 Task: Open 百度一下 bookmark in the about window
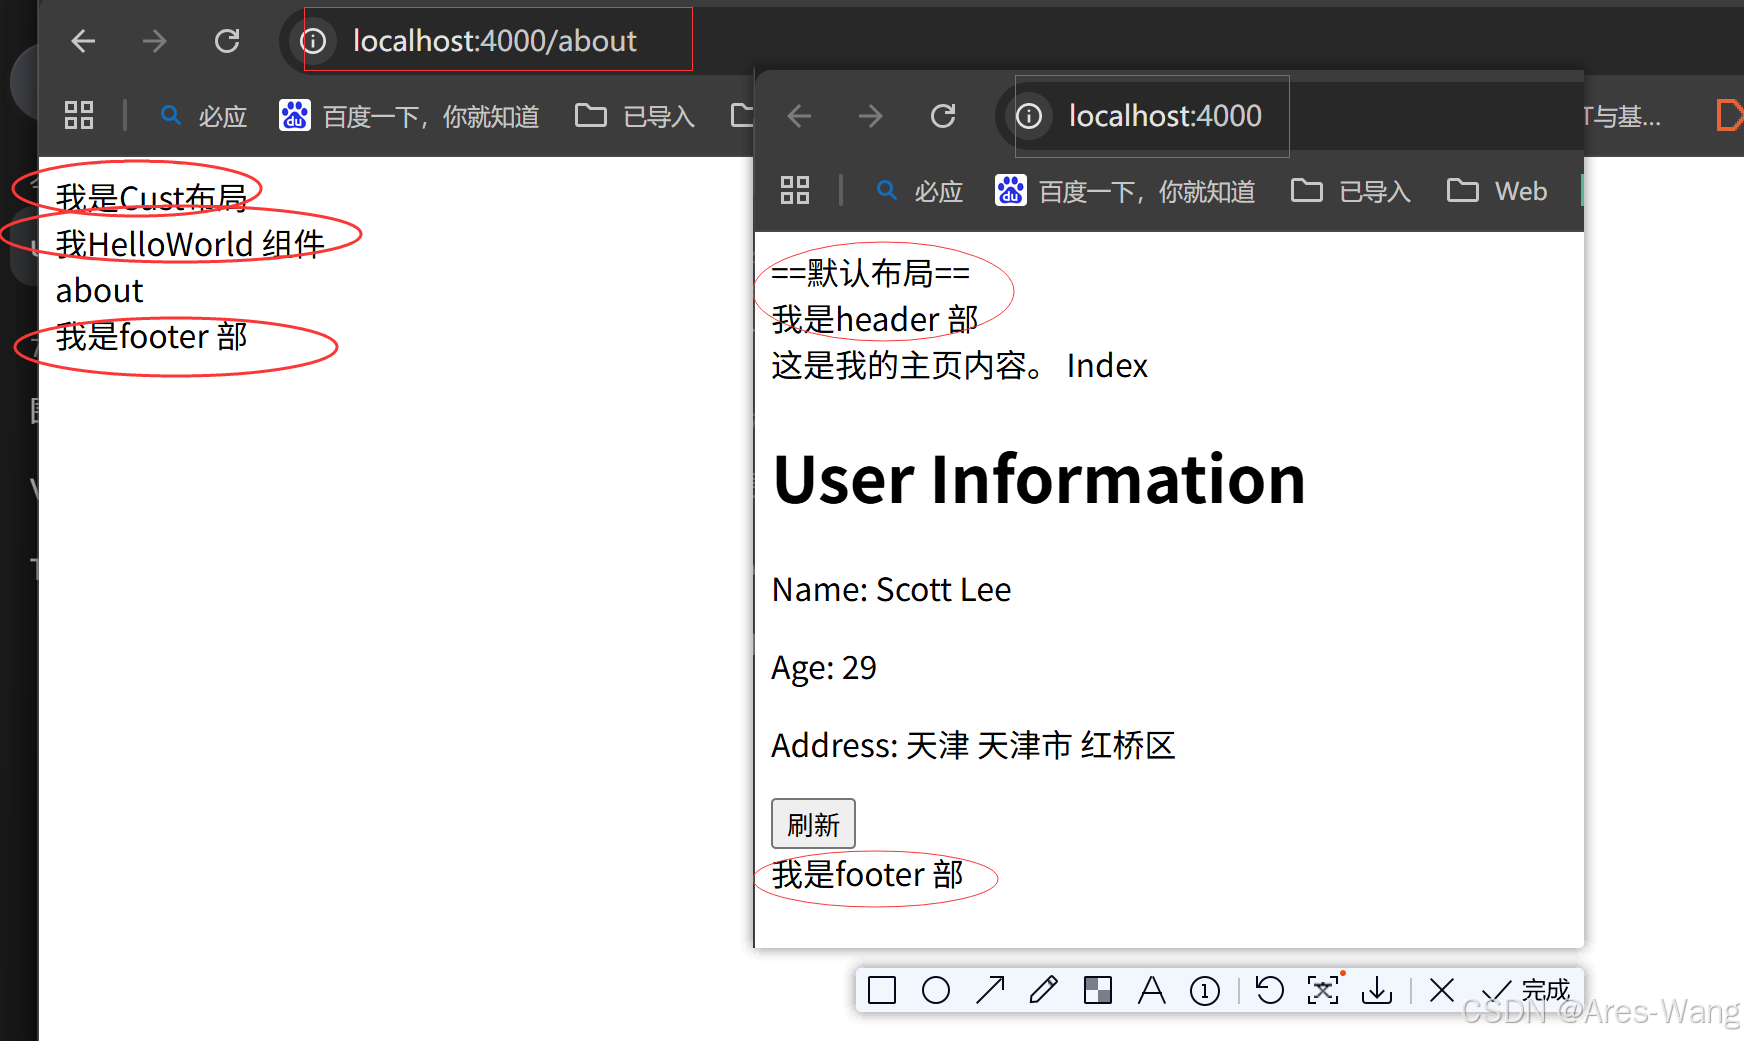tap(409, 116)
